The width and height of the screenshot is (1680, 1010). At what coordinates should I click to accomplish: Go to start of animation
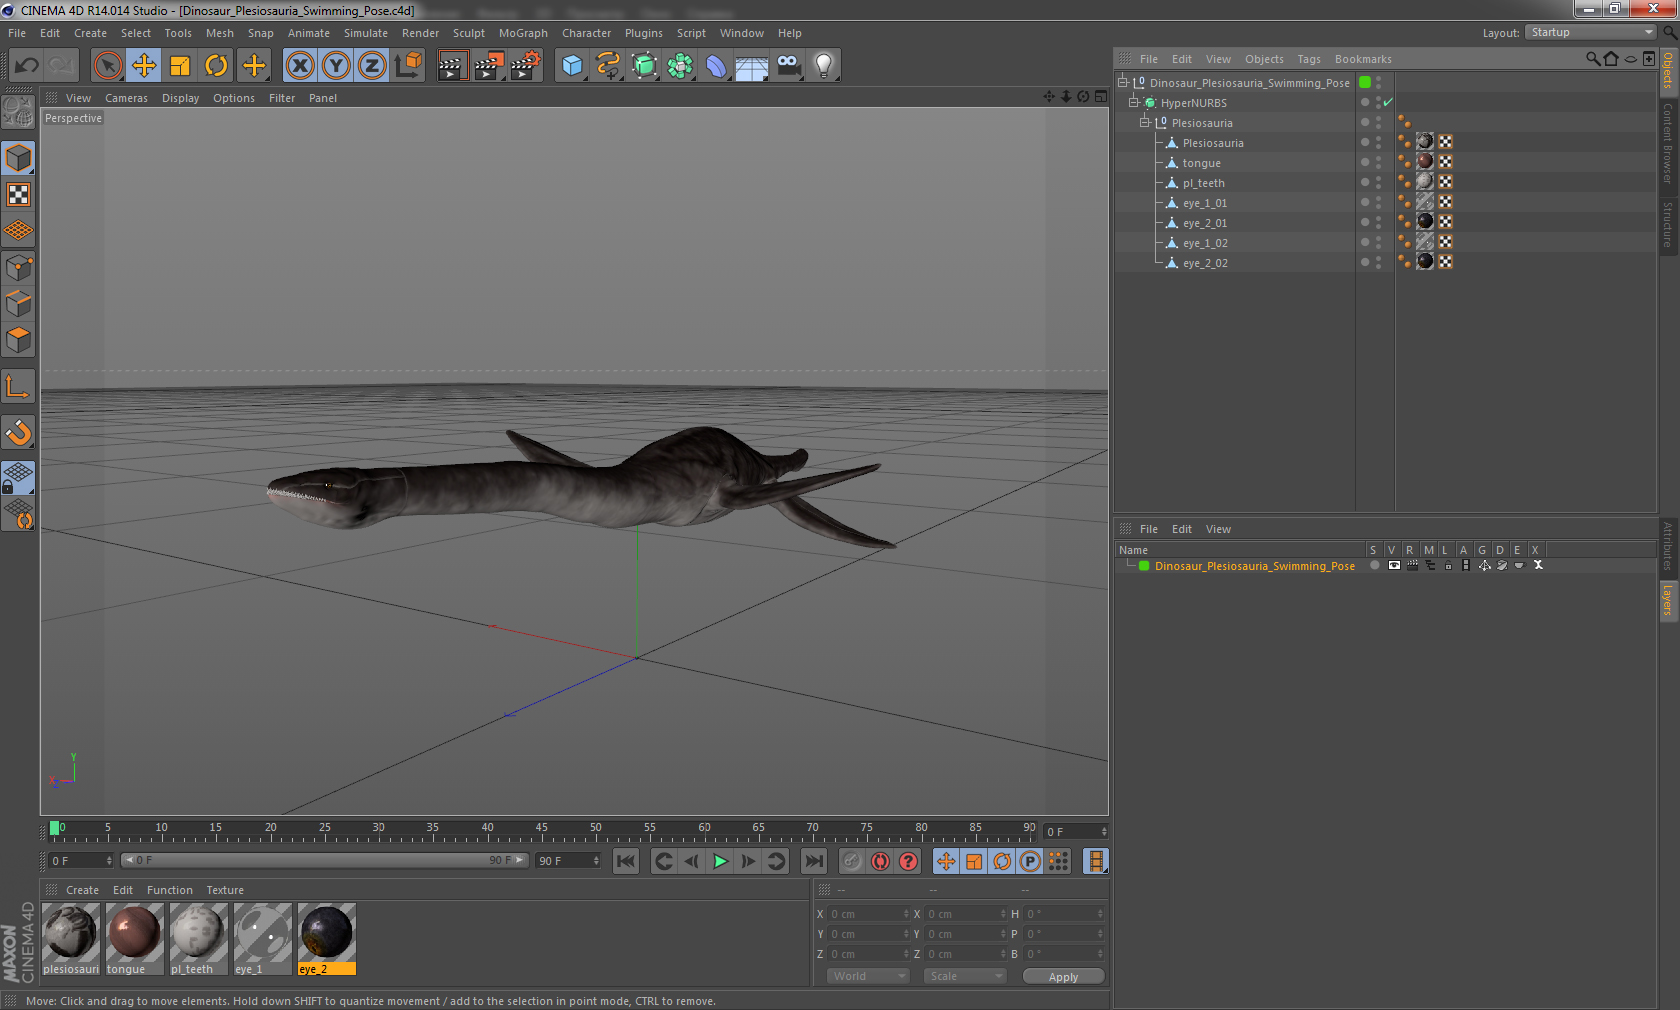(626, 861)
